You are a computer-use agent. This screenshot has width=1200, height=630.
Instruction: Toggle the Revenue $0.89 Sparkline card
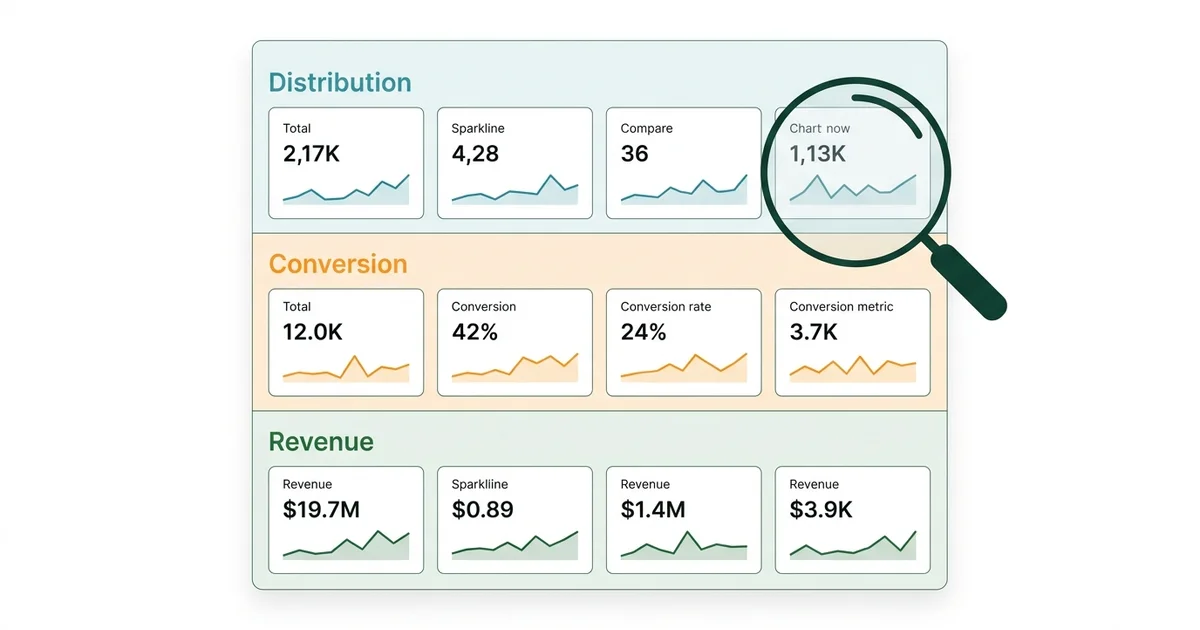(x=514, y=518)
